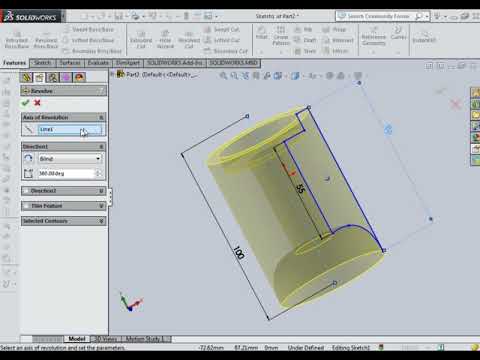
Task: Click the Fillet tool in ribbon
Action: (x=262, y=33)
